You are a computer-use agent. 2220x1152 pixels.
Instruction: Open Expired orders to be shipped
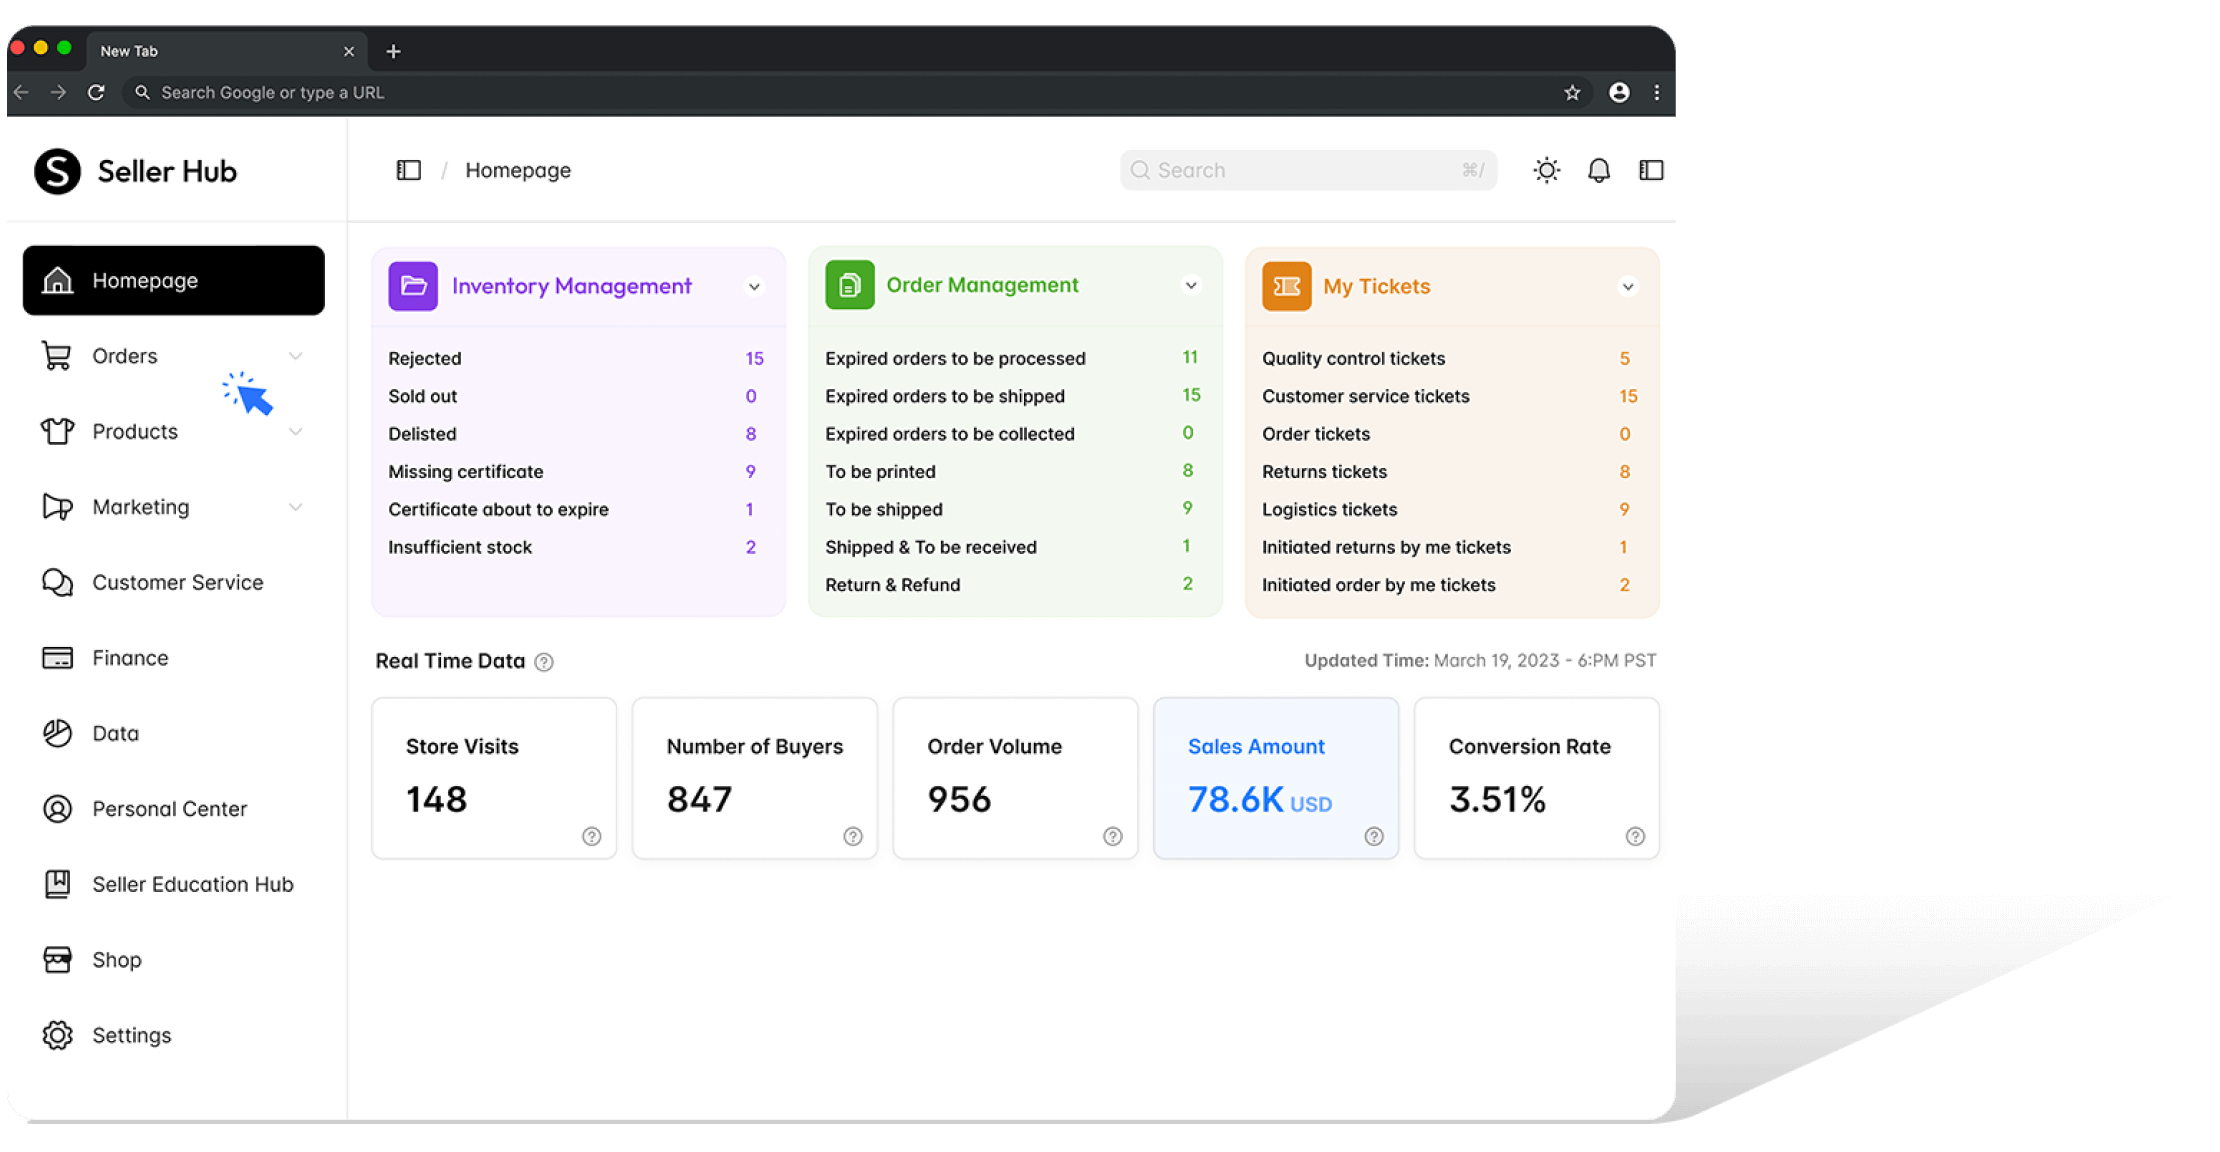pyautogui.click(x=944, y=396)
